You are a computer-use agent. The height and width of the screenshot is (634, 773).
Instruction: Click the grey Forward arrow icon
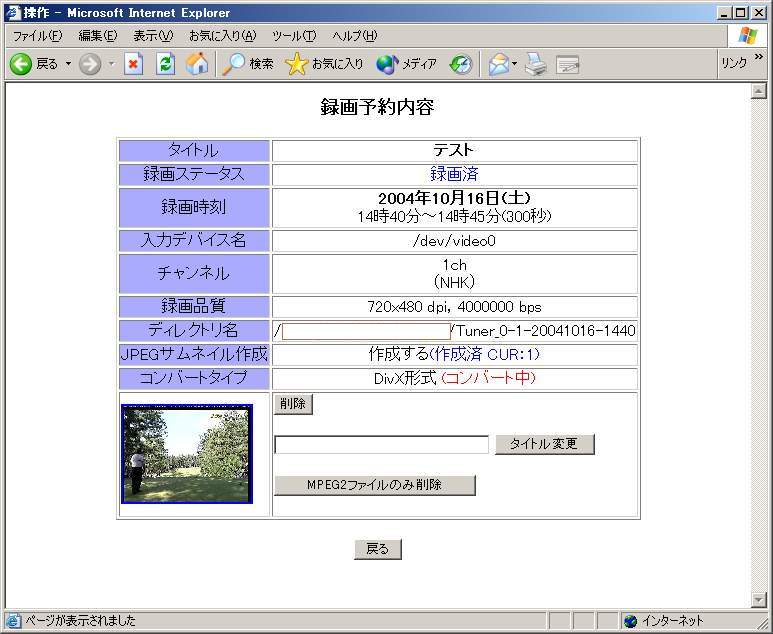coord(90,64)
